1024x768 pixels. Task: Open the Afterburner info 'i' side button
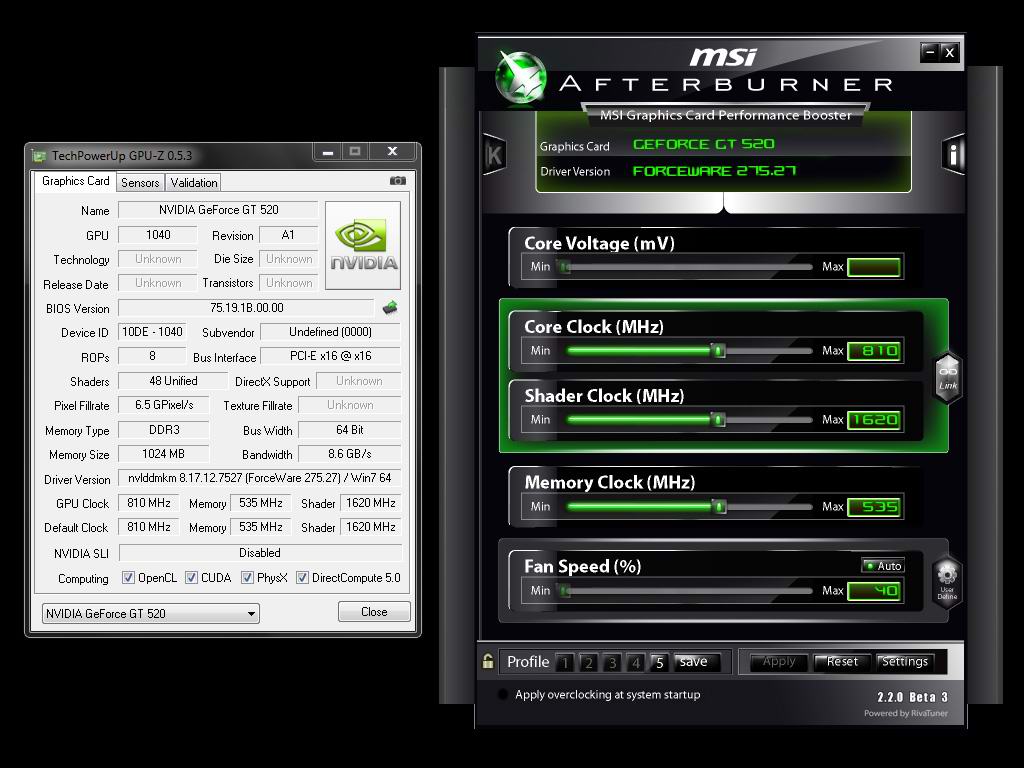pos(953,154)
